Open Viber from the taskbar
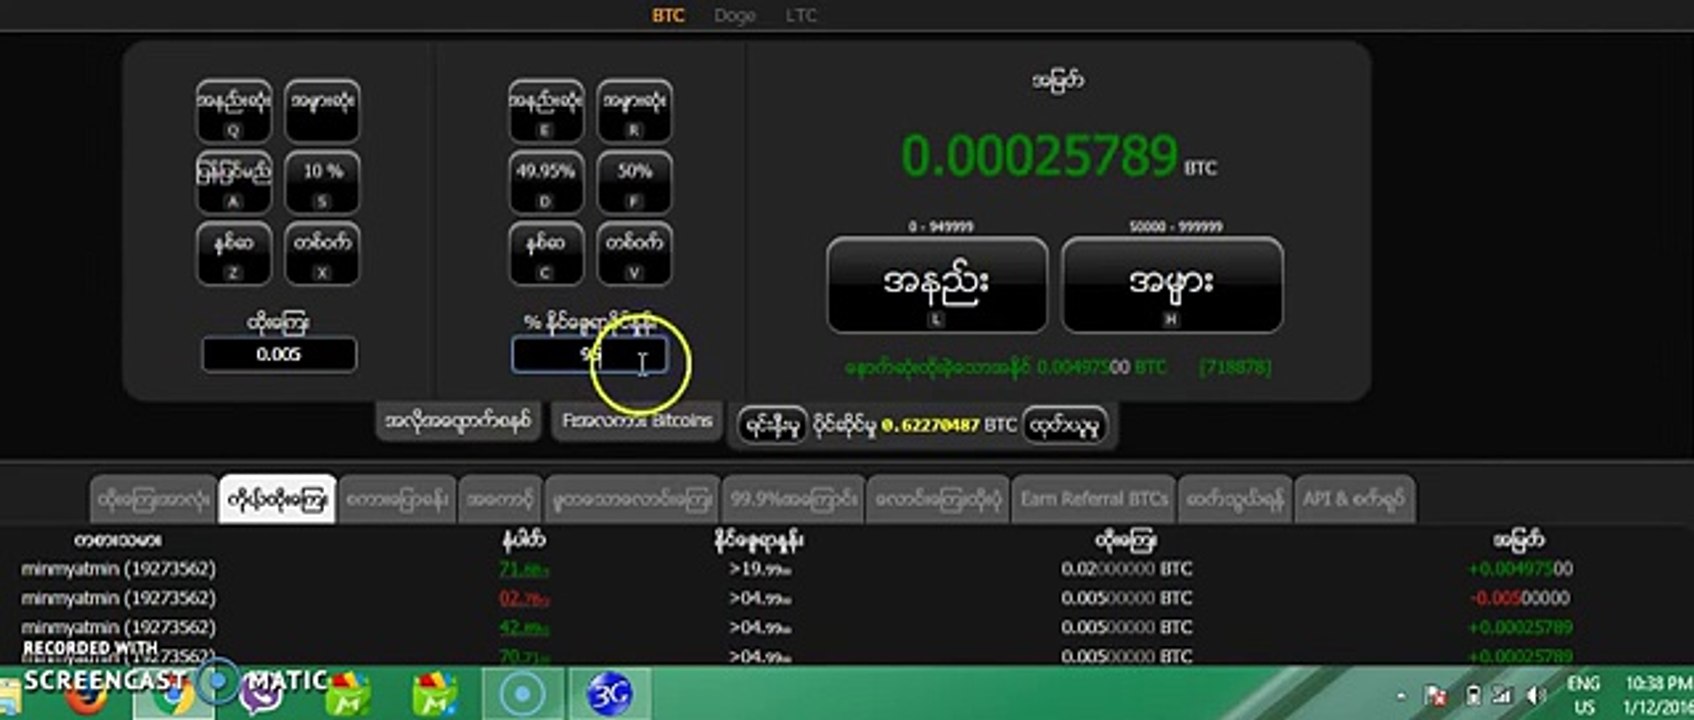 (262, 694)
